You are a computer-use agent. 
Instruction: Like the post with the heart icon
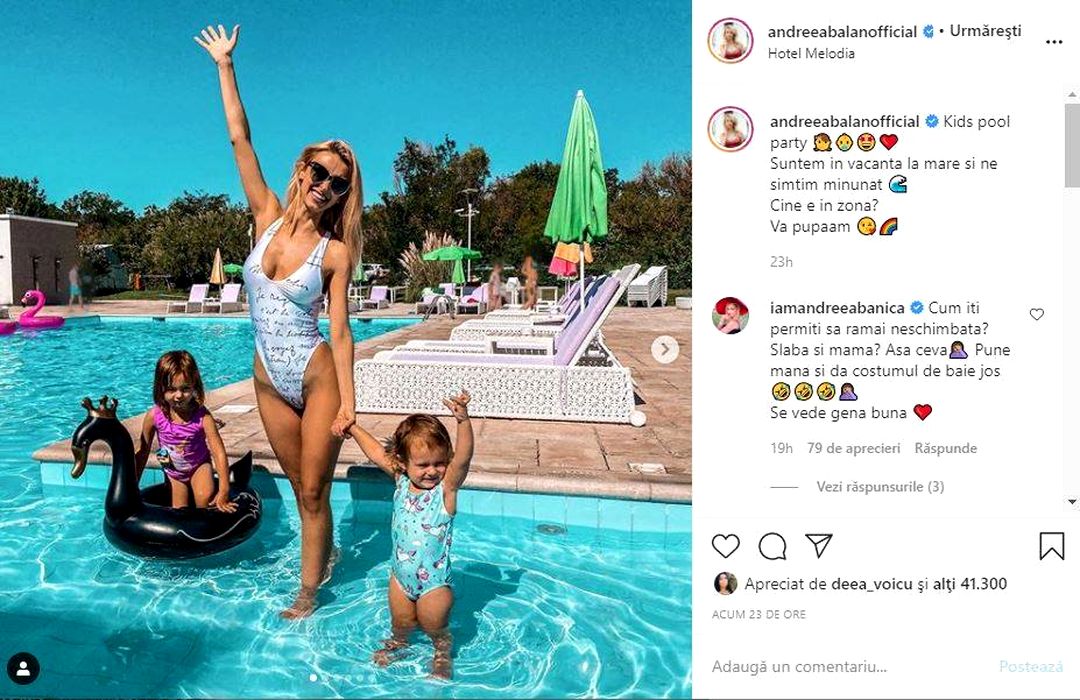point(725,546)
